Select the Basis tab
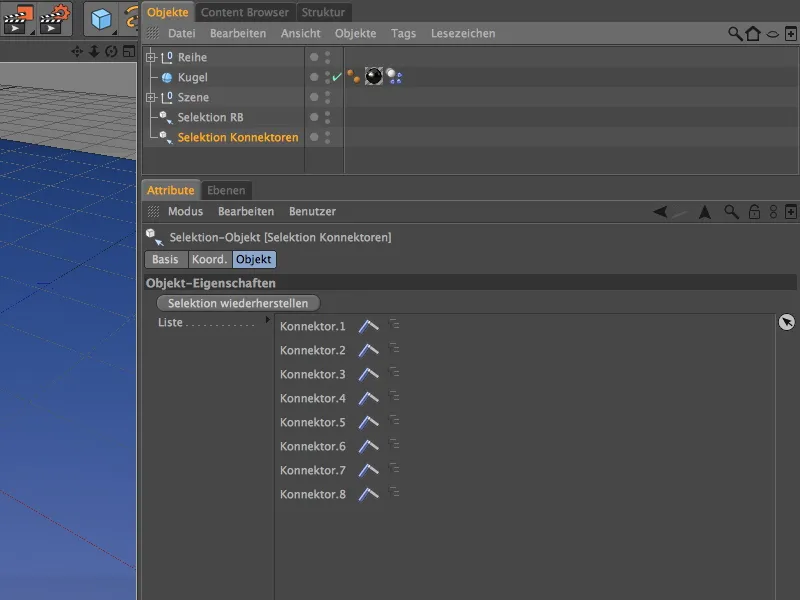The image size is (800, 600). click(165, 259)
